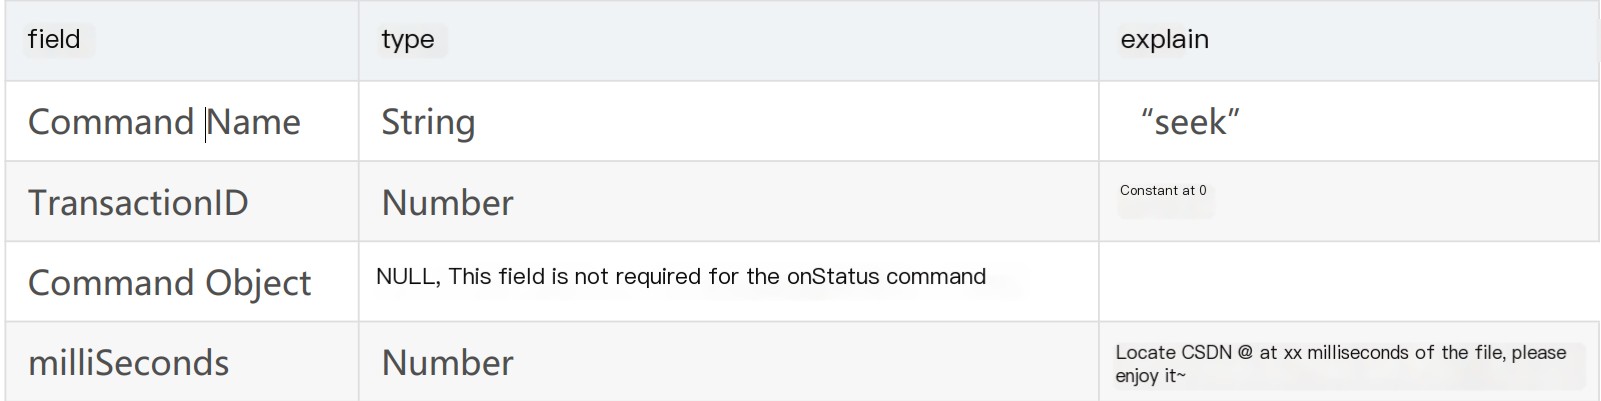The image size is (1601, 401).
Task: Click the empty explain cell for Command Object
Action: (1348, 281)
